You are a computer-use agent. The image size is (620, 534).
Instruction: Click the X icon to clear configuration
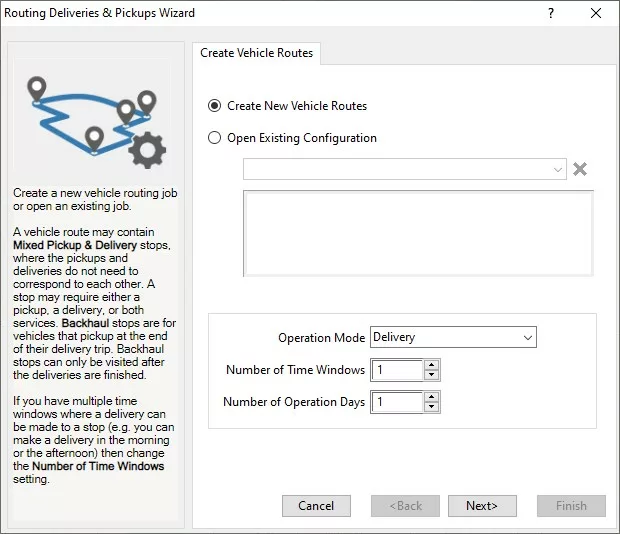point(580,169)
